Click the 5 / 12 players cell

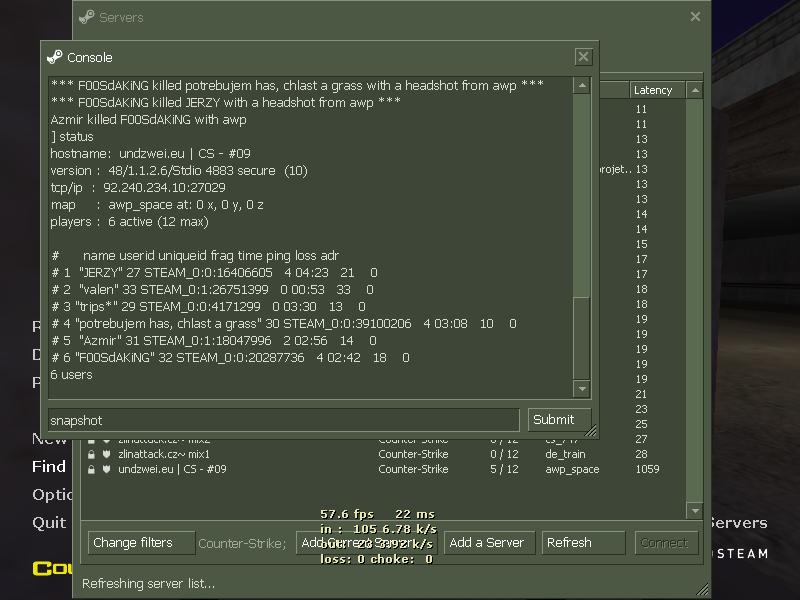coord(504,469)
